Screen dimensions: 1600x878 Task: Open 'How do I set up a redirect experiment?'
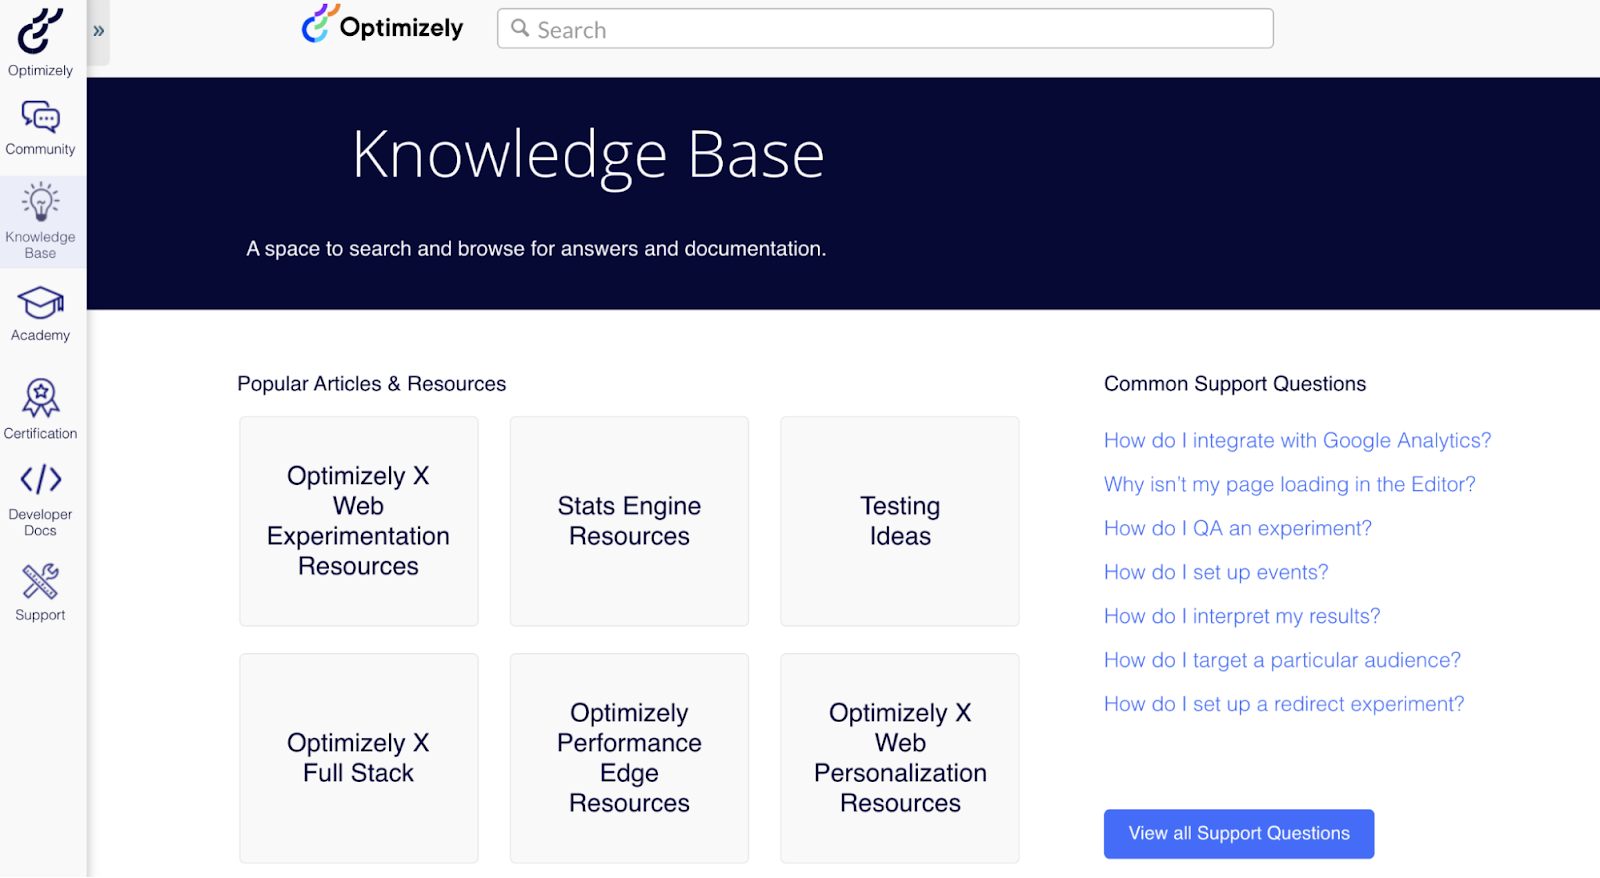coord(1284,704)
